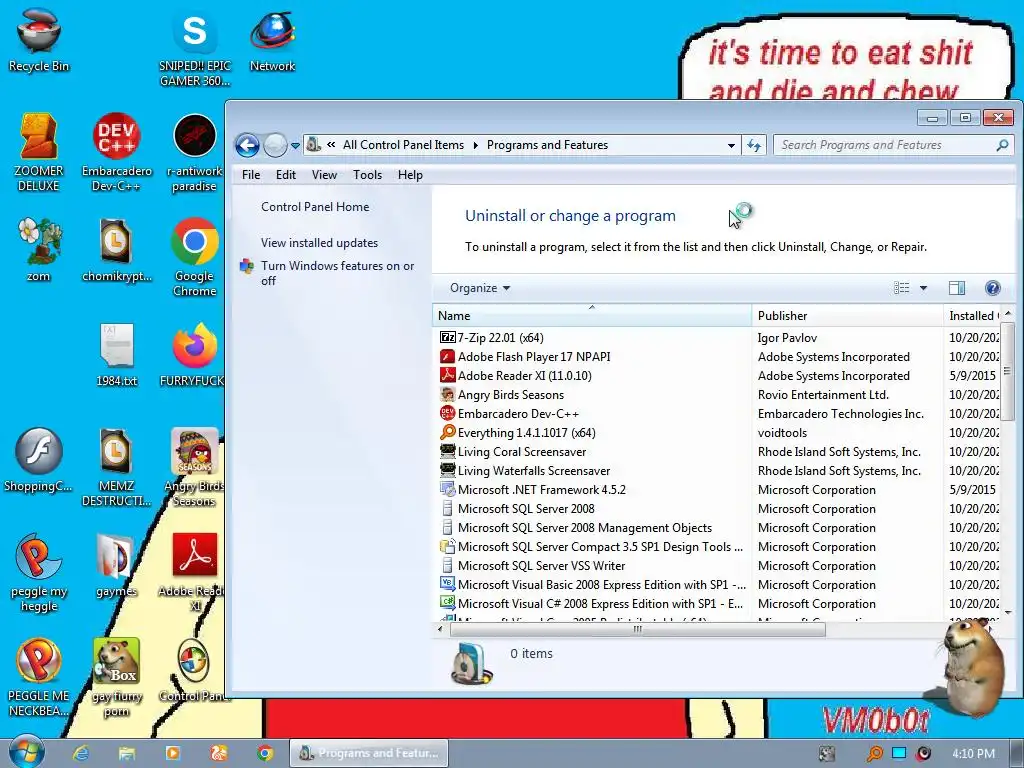This screenshot has height=768, width=1024.
Task: Open the File menu
Action: [x=251, y=175]
